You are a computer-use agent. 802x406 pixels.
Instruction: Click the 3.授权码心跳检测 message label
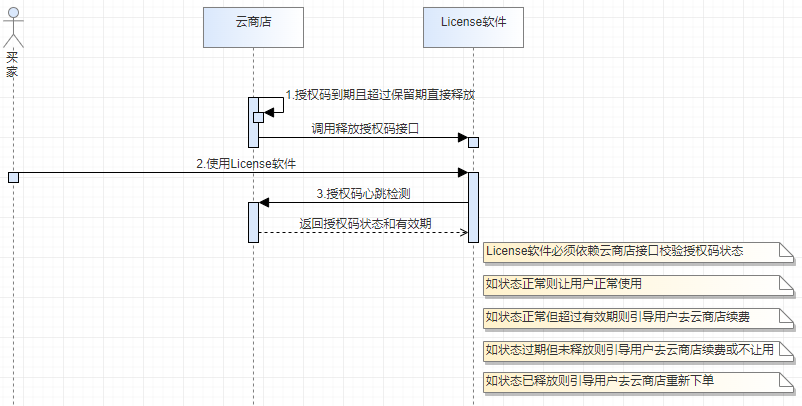point(364,192)
